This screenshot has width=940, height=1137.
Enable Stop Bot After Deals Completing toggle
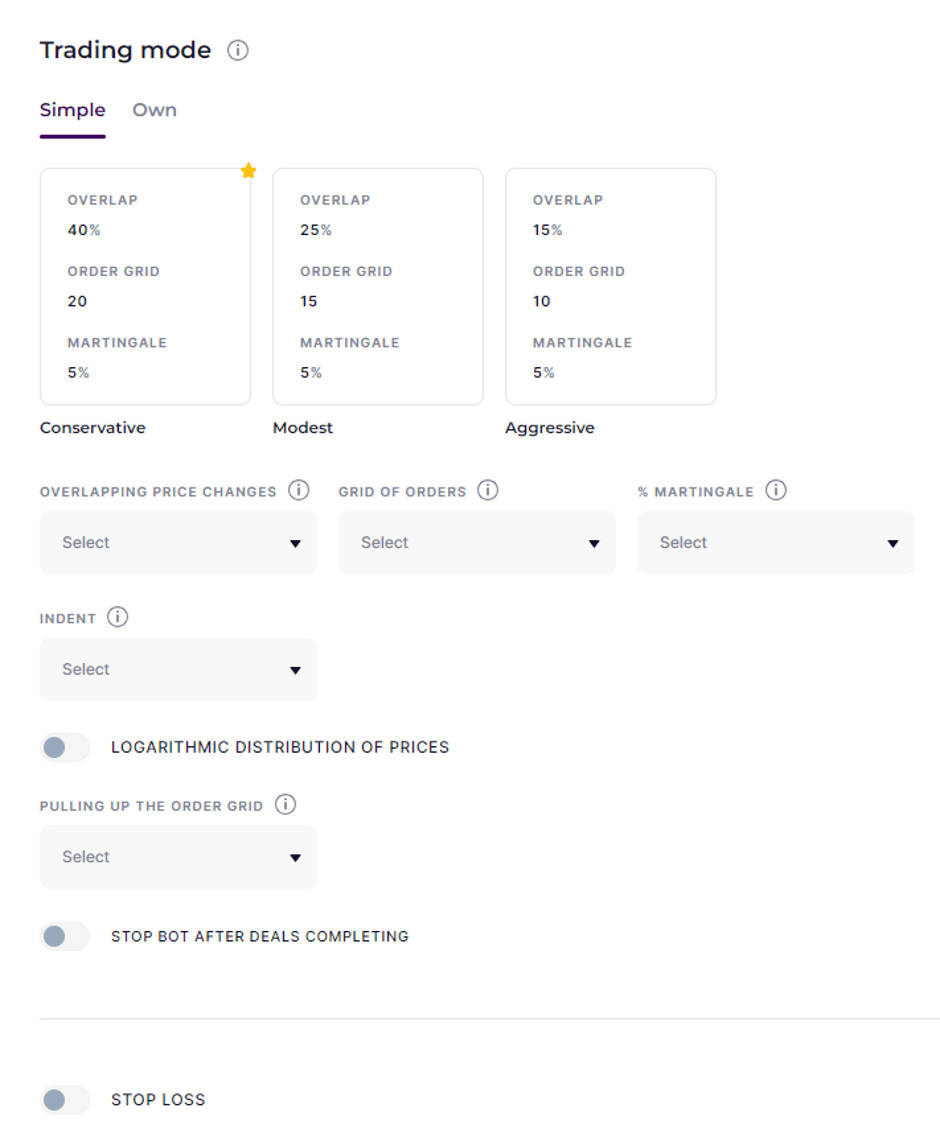tap(65, 936)
